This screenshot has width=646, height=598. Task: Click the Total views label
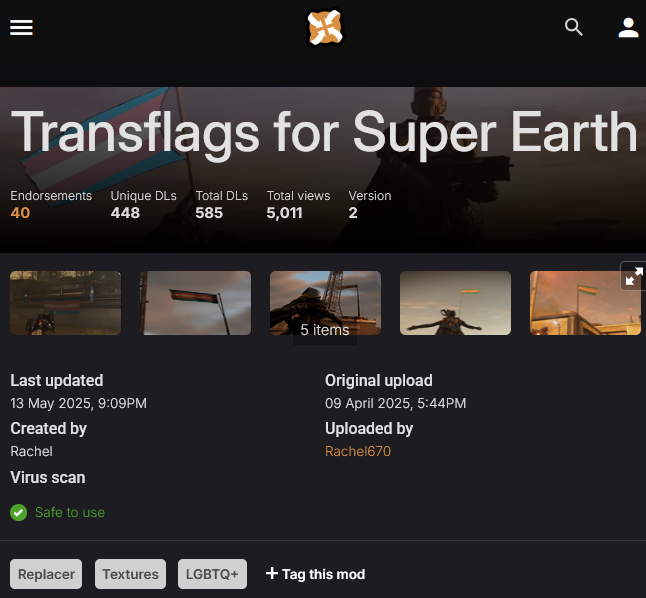click(298, 196)
